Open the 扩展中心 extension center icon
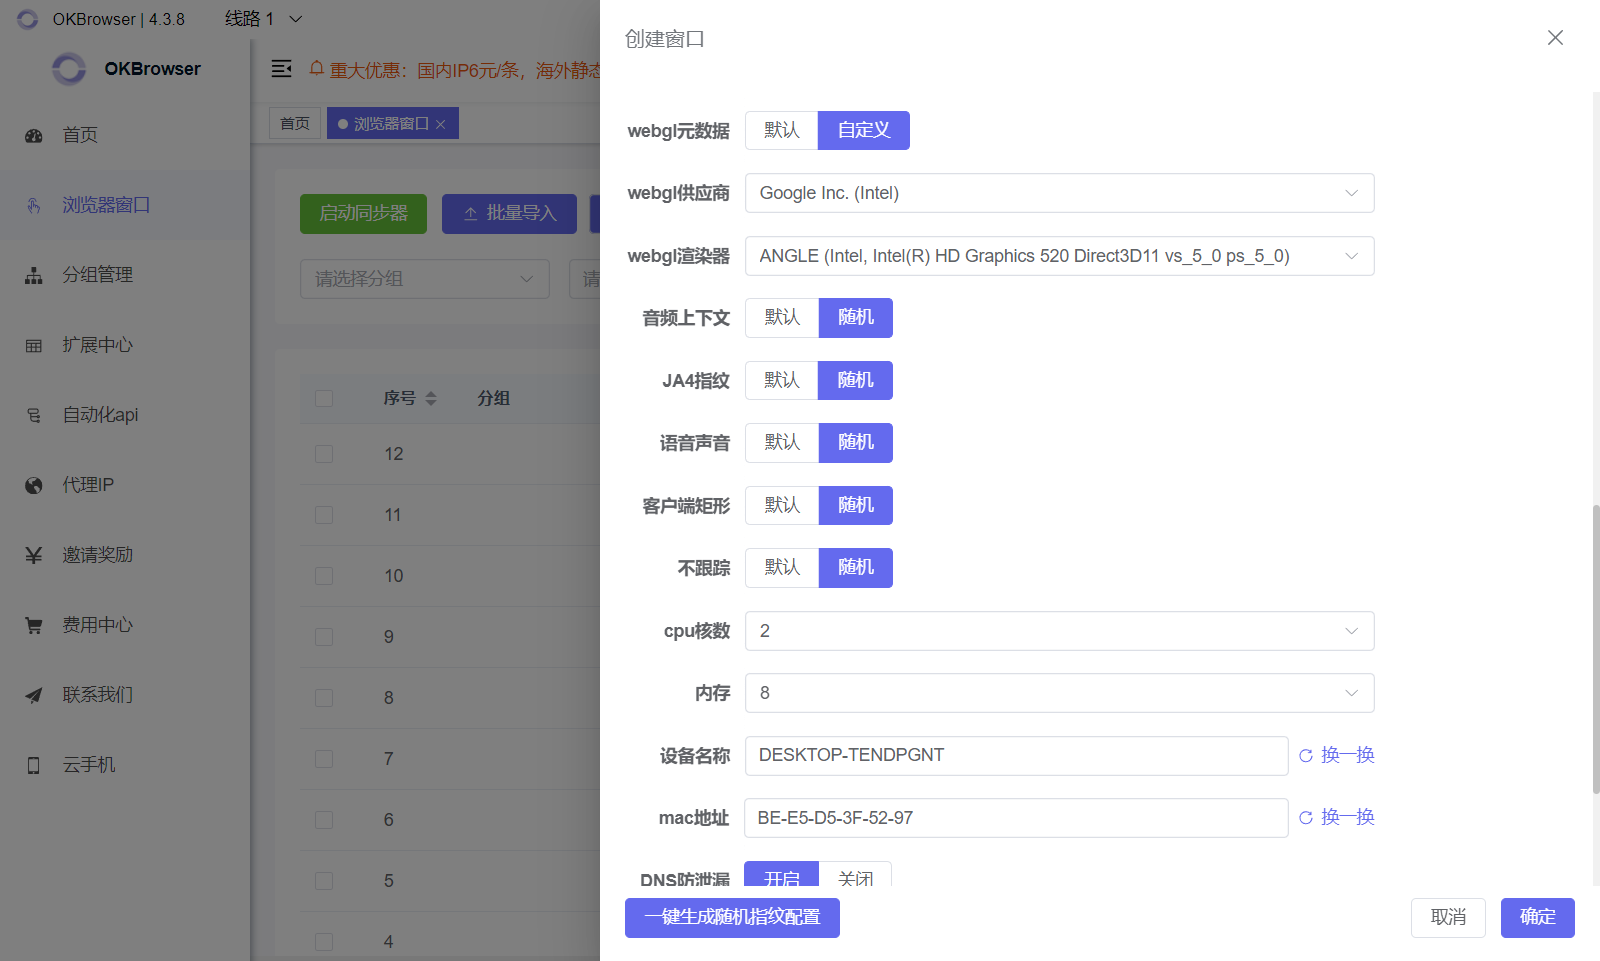The image size is (1600, 961). click(x=33, y=345)
